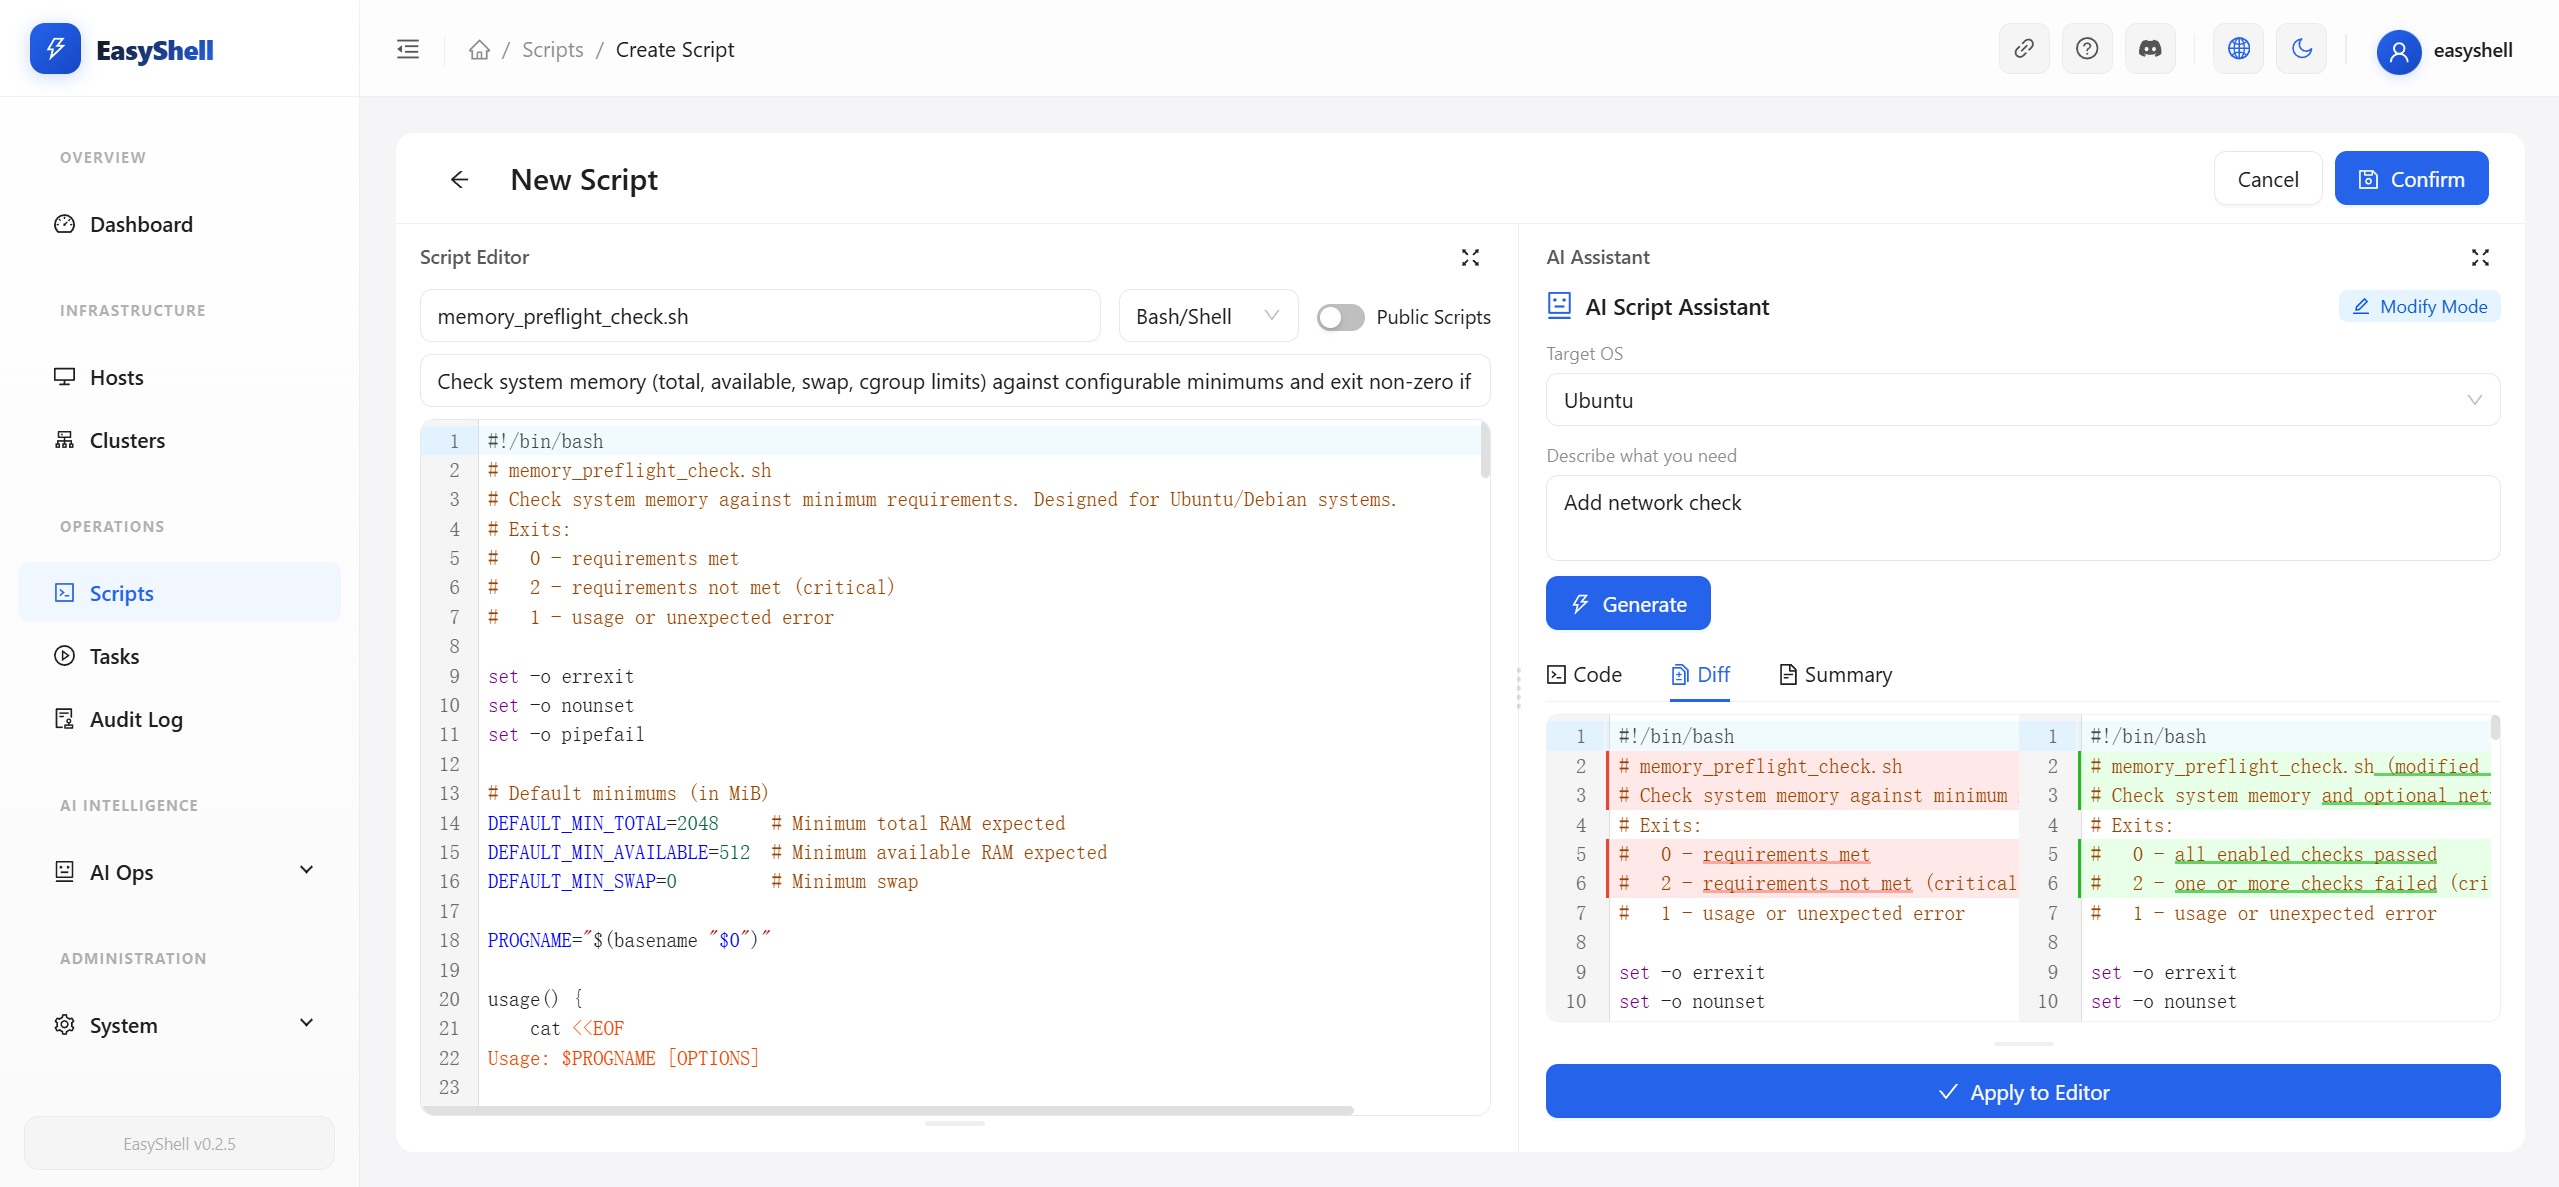Open the Target OS Ubuntu dropdown
Image resolution: width=2559 pixels, height=1187 pixels.
tap(2021, 400)
